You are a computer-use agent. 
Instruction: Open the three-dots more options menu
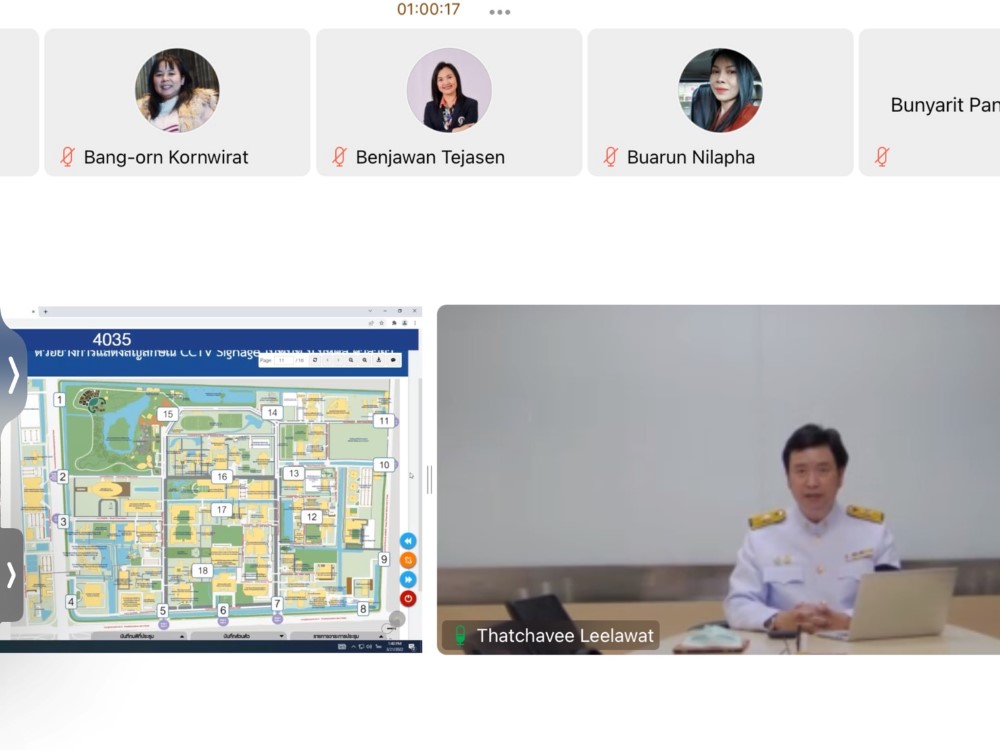pyautogui.click(x=500, y=12)
